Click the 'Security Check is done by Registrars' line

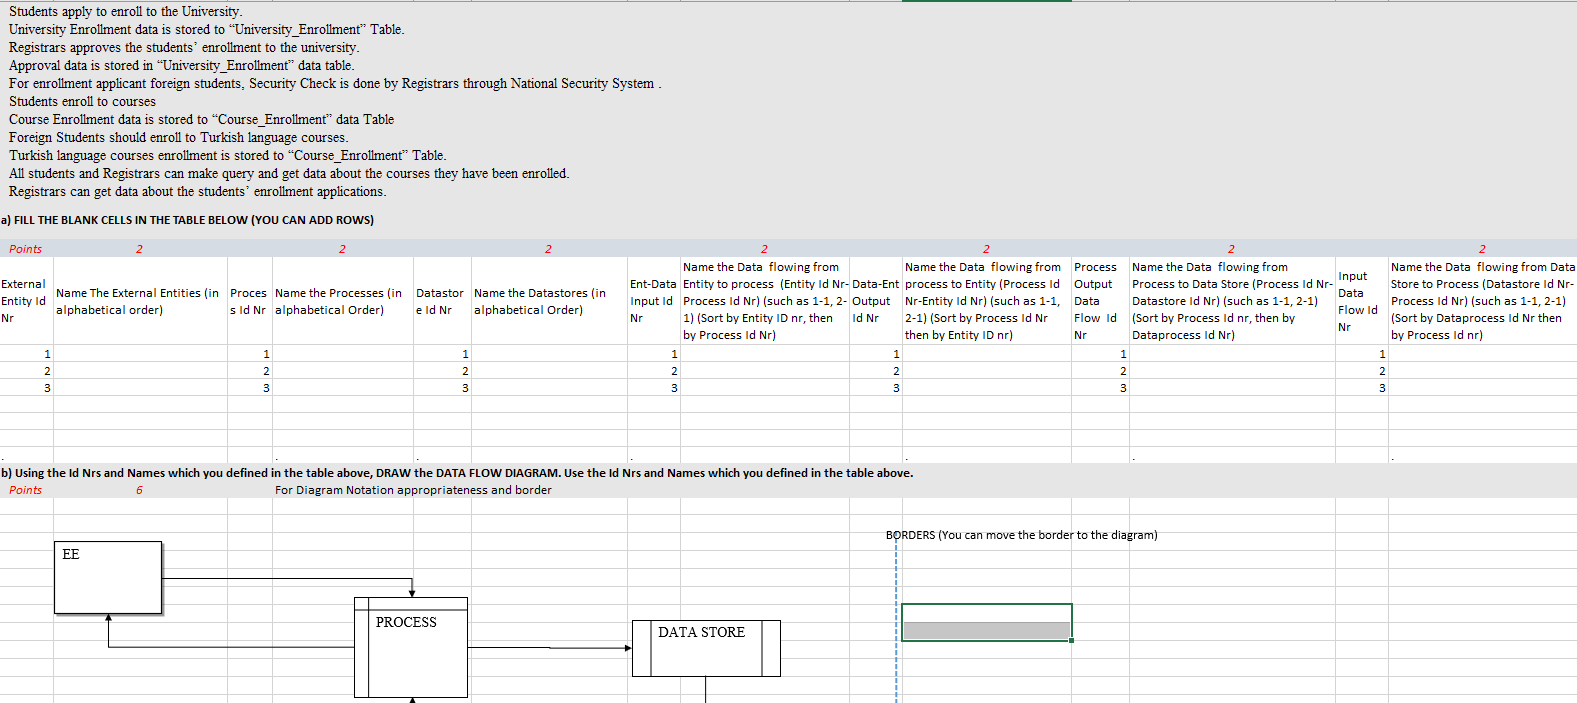point(335,83)
